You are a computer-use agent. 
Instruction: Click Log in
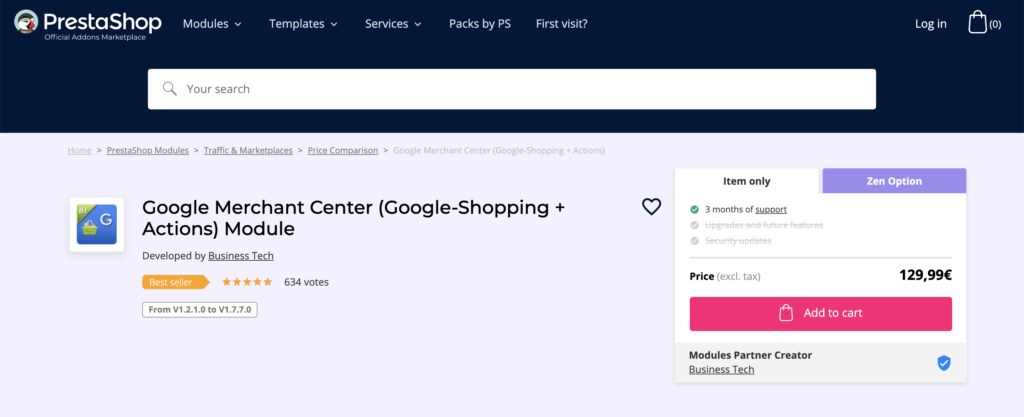click(x=931, y=24)
